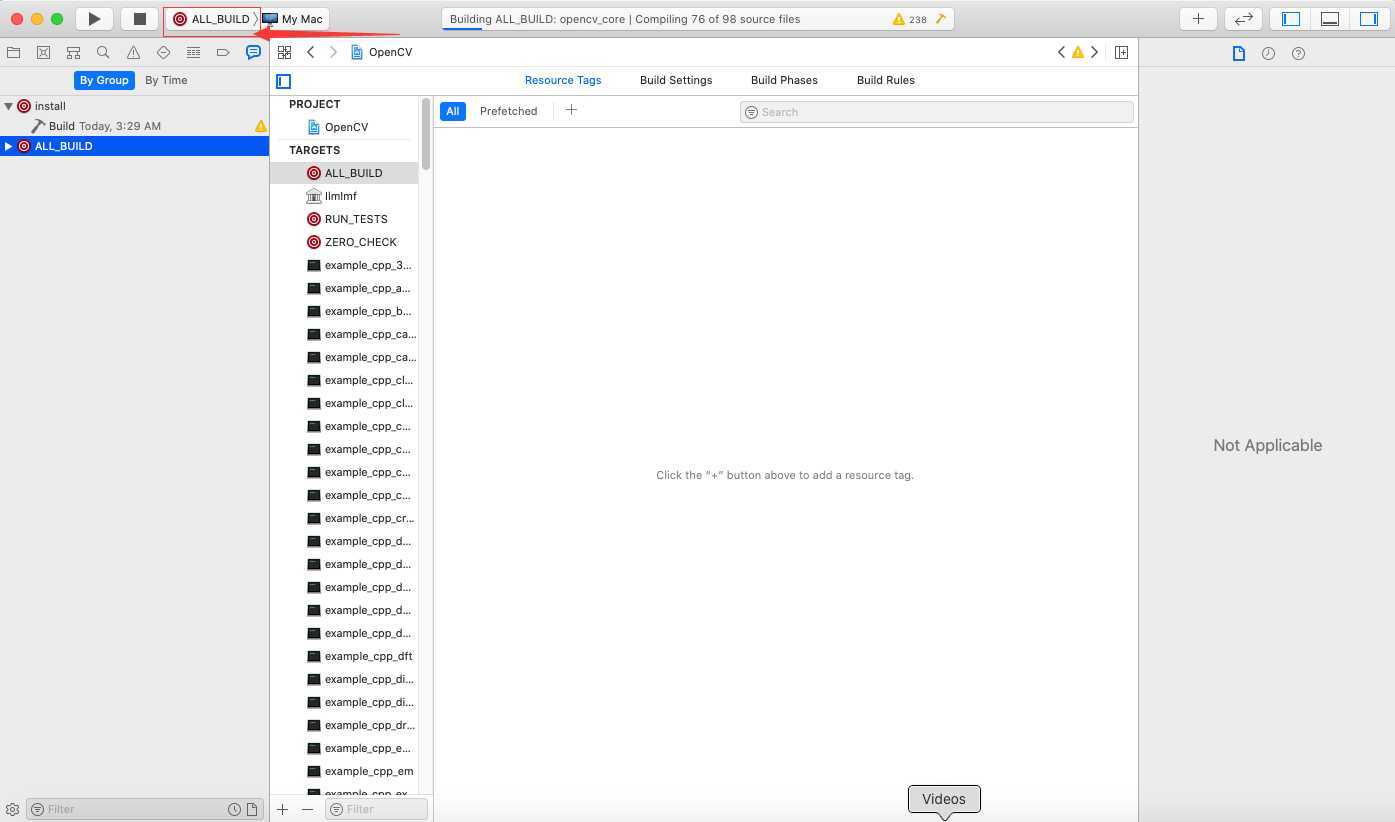Open the Debug navigator
The width and height of the screenshot is (1395, 822).
[193, 52]
